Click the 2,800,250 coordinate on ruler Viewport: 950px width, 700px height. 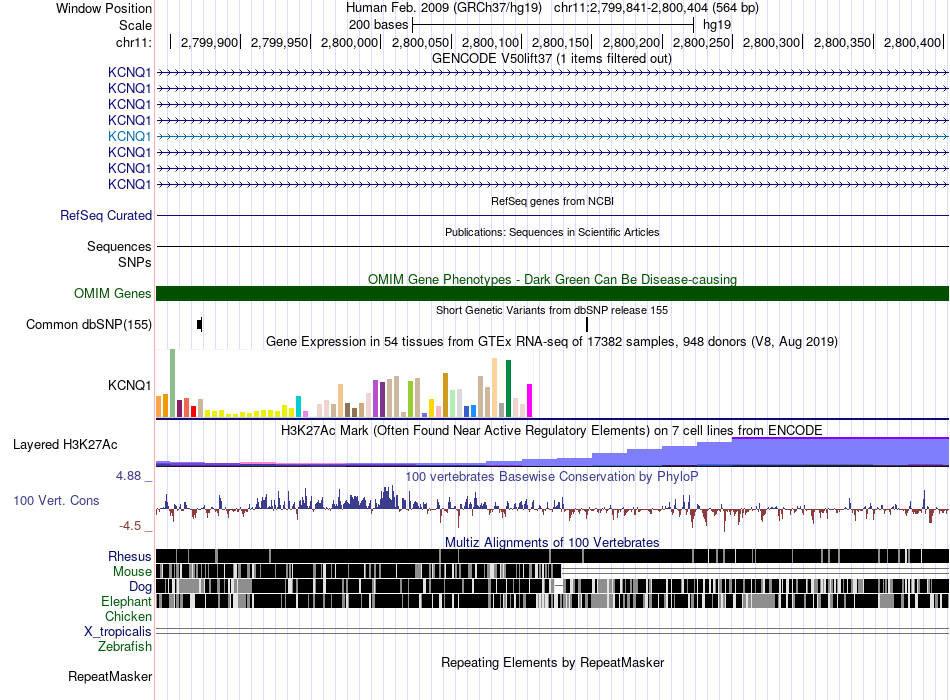click(702, 42)
